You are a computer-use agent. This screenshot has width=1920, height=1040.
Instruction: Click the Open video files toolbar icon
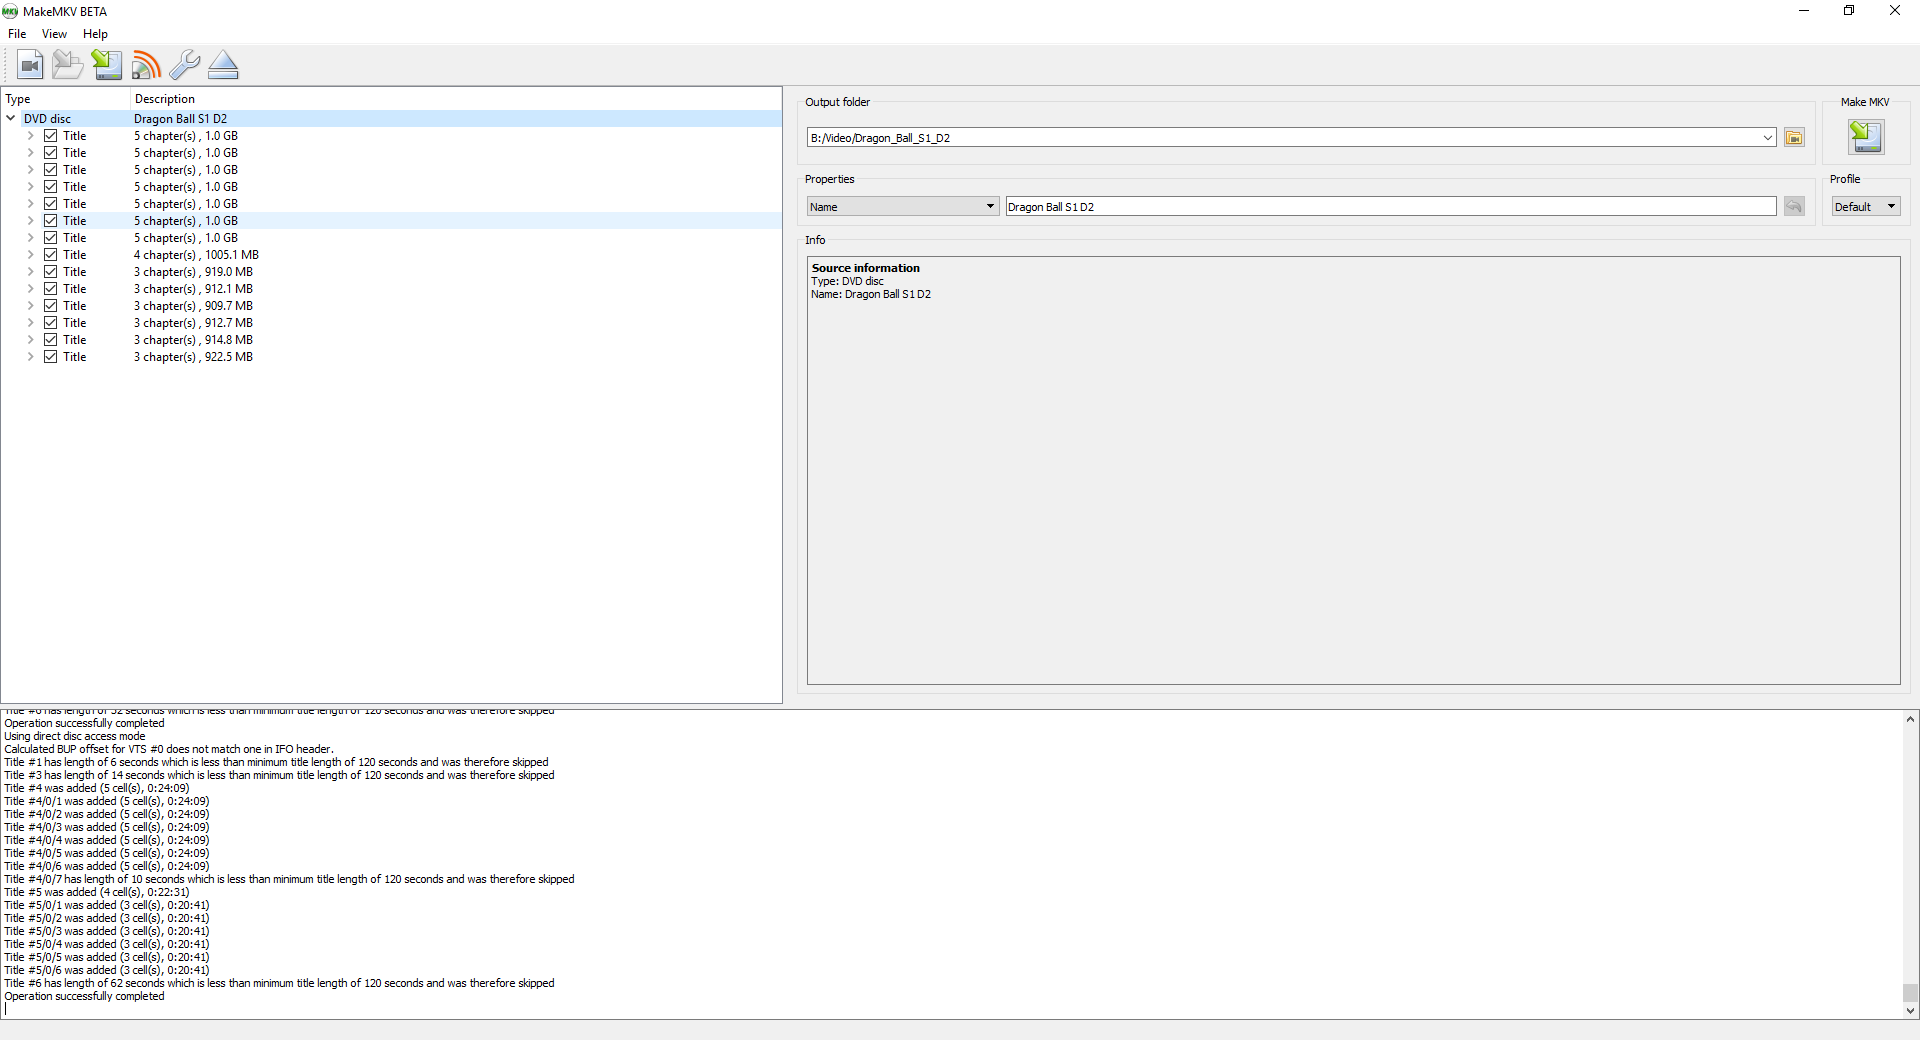[30, 65]
